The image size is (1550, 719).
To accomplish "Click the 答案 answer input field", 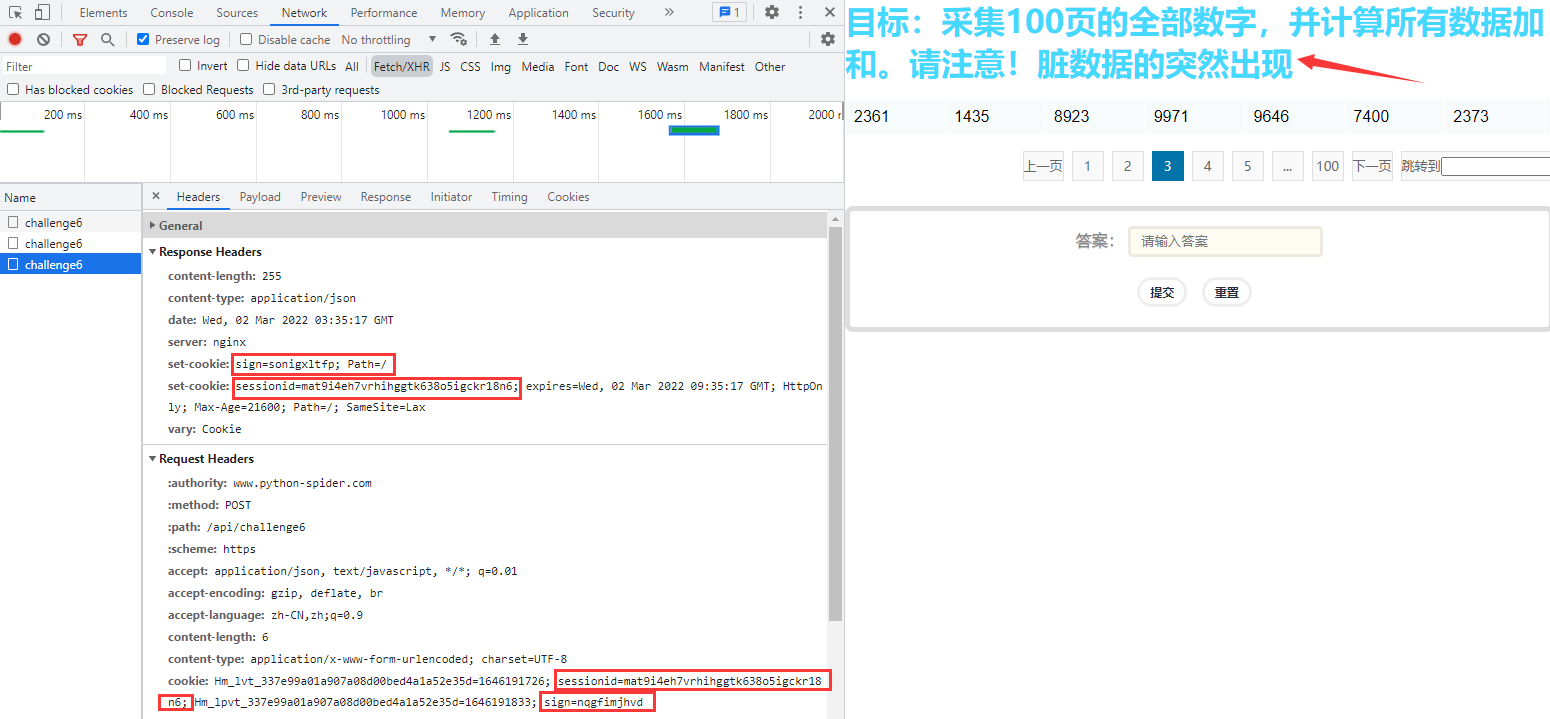I will pyautogui.click(x=1225, y=241).
